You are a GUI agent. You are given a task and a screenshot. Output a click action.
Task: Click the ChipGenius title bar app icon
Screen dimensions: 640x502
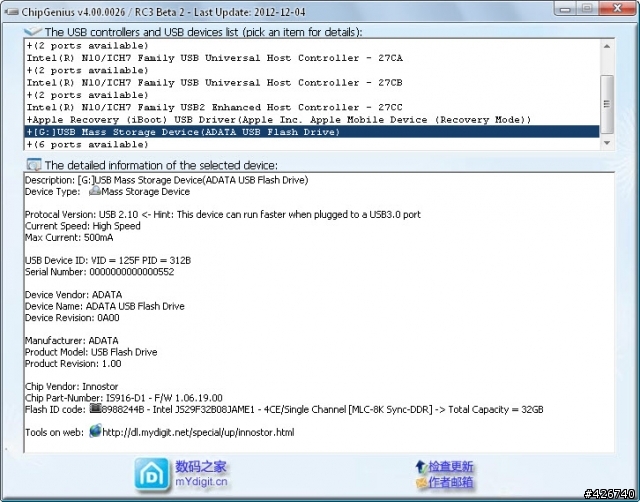point(11,12)
